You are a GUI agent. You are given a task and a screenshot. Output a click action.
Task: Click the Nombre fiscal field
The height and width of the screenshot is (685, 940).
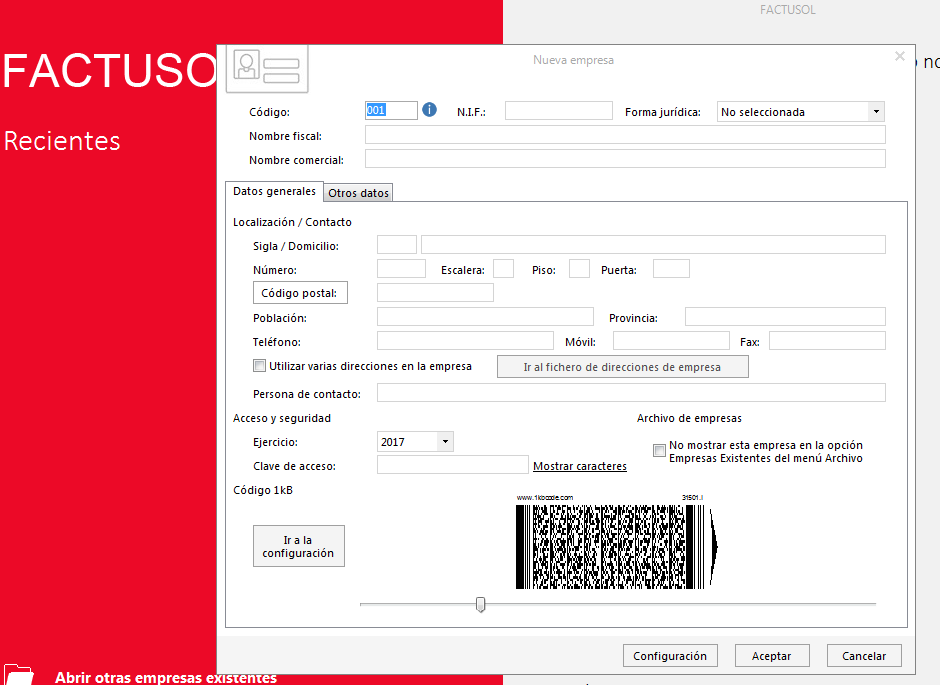[x=625, y=135]
